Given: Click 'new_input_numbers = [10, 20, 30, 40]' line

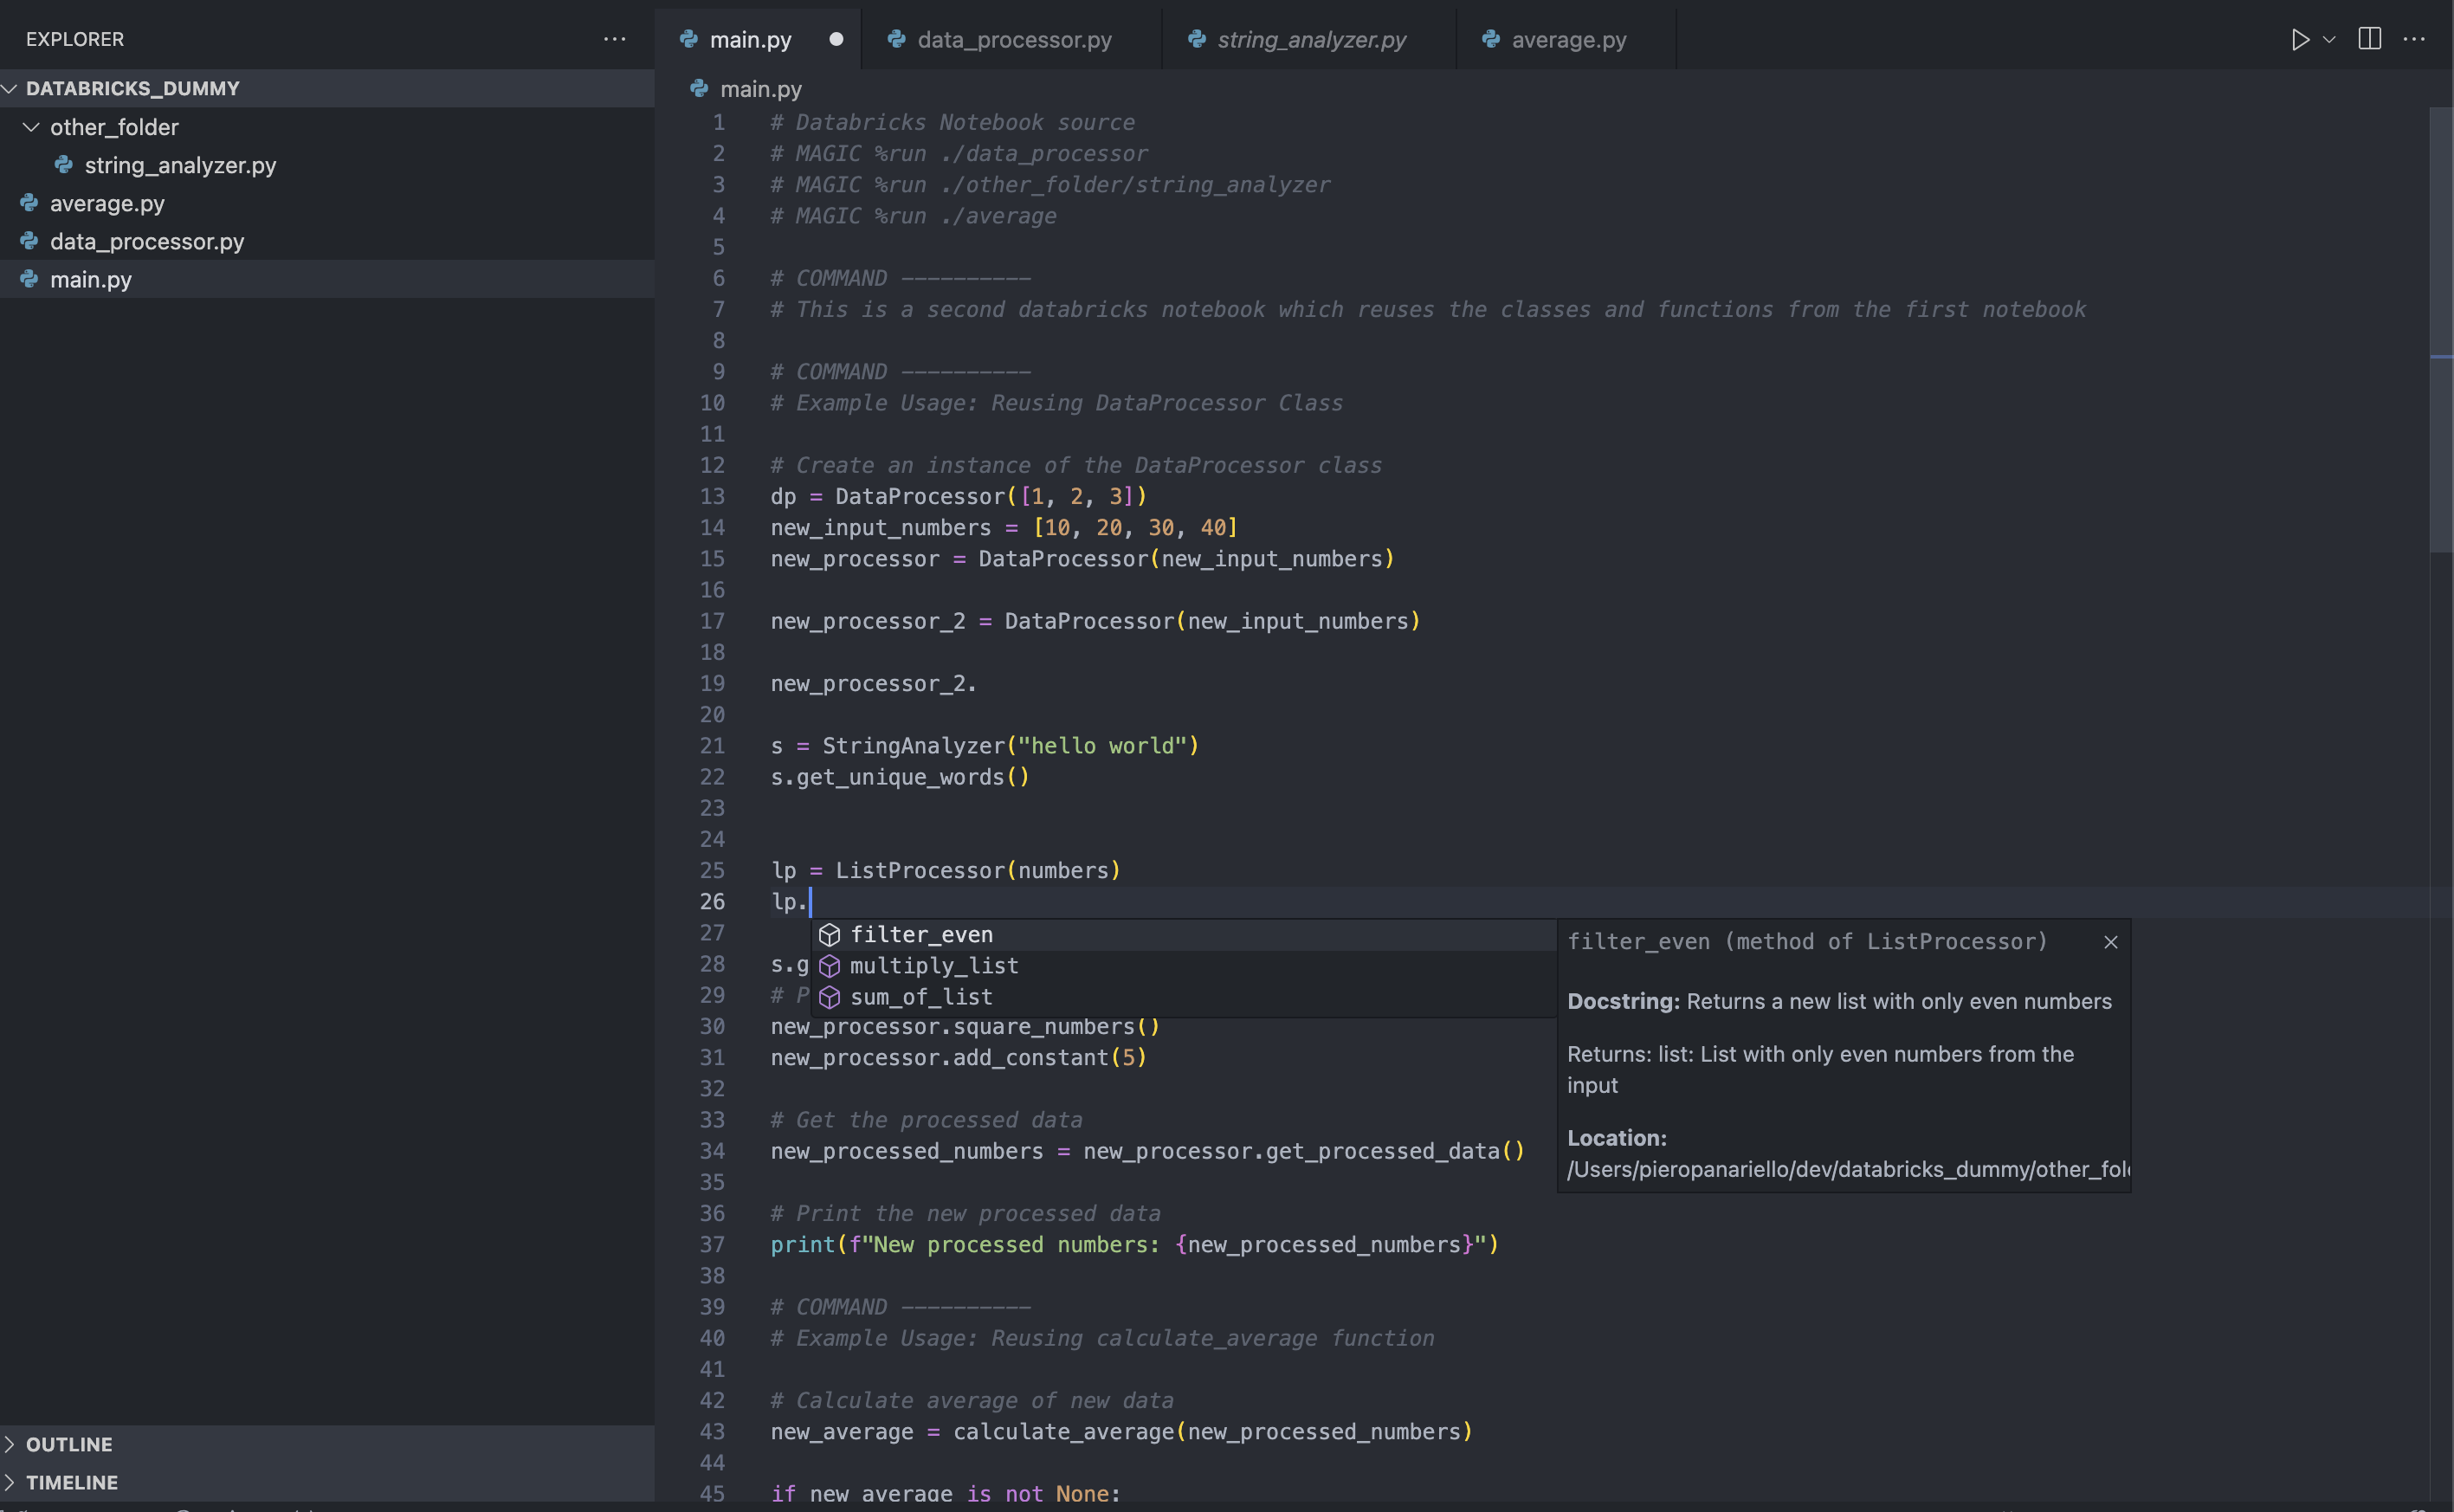Looking at the screenshot, I should [x=1004, y=527].
